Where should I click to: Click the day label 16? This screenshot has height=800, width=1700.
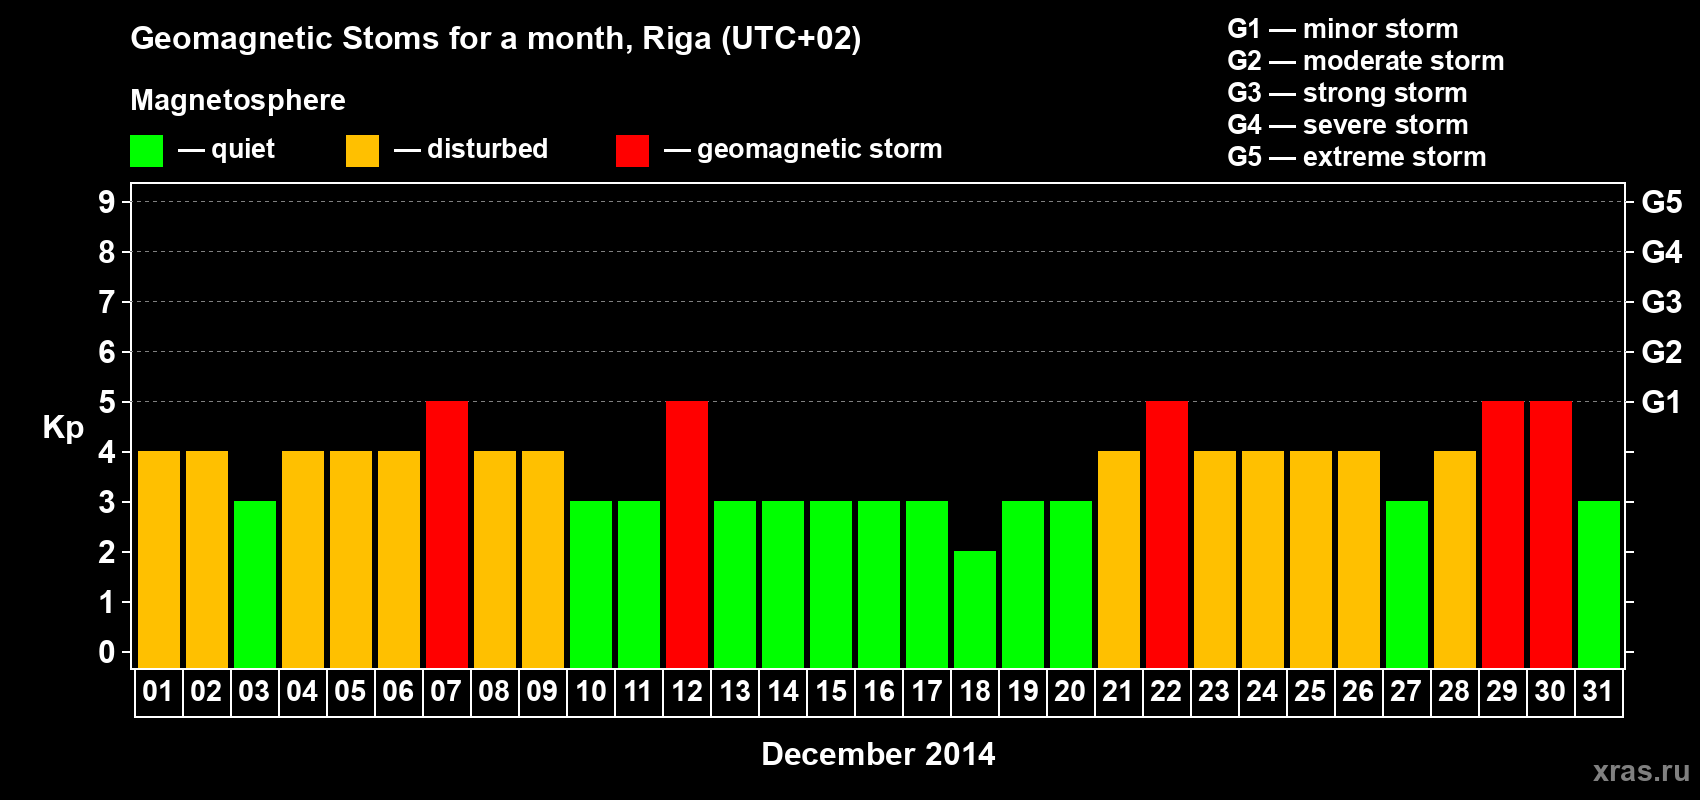[878, 691]
